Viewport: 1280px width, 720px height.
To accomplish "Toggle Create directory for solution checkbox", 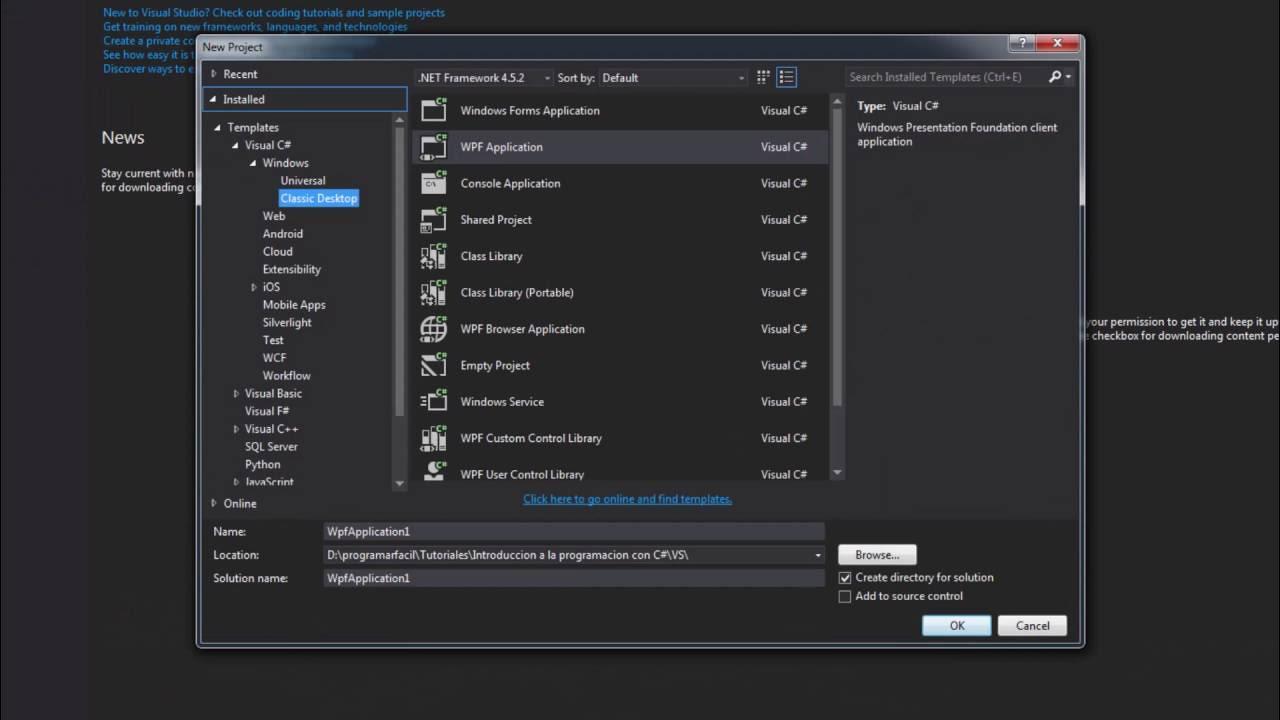I will point(845,578).
